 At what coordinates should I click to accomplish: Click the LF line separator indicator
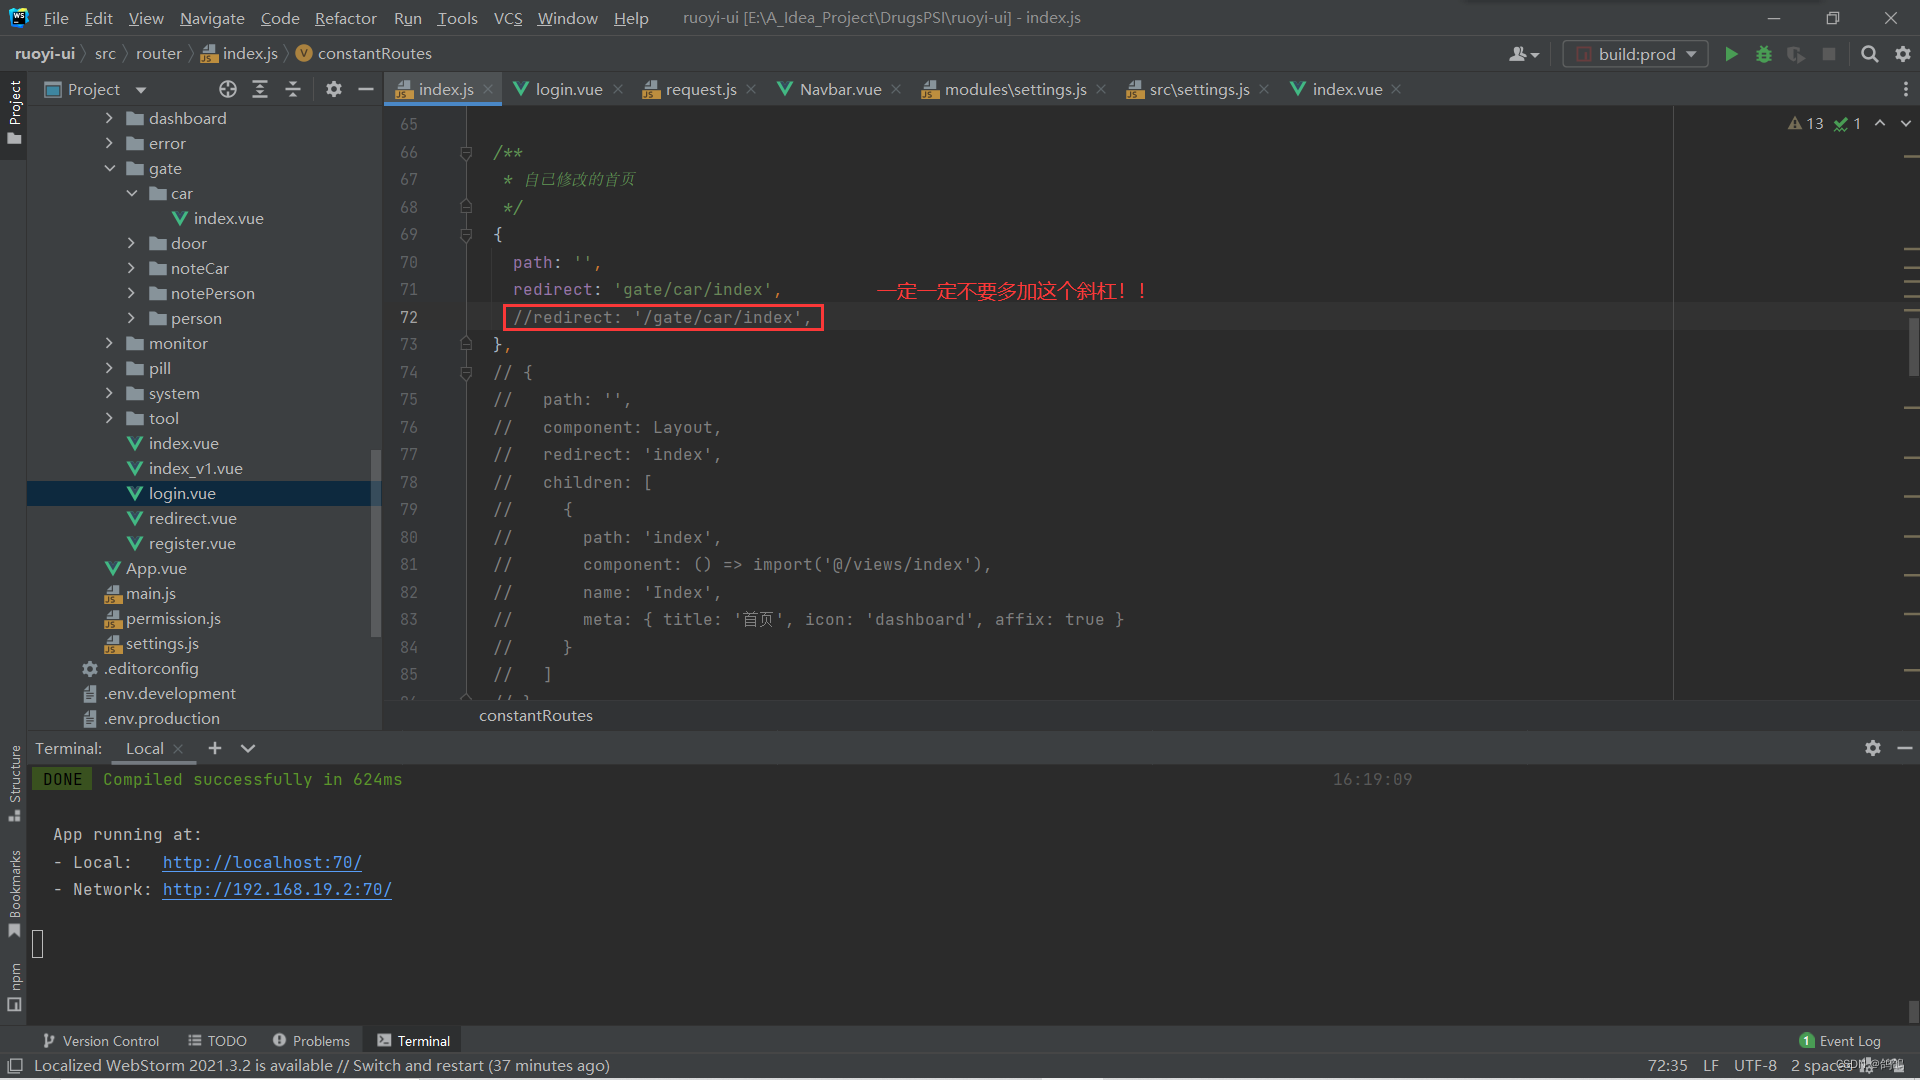coord(1711,1065)
